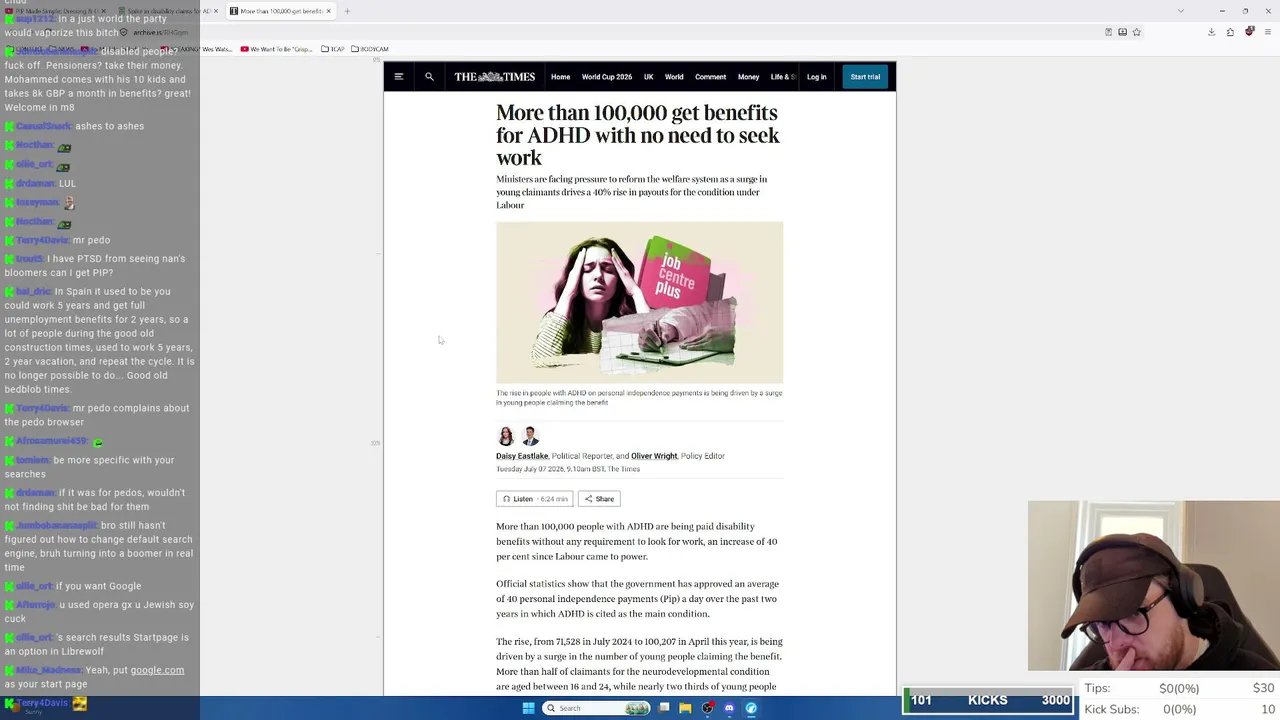
Task: Open the Comment section
Action: tap(710, 77)
